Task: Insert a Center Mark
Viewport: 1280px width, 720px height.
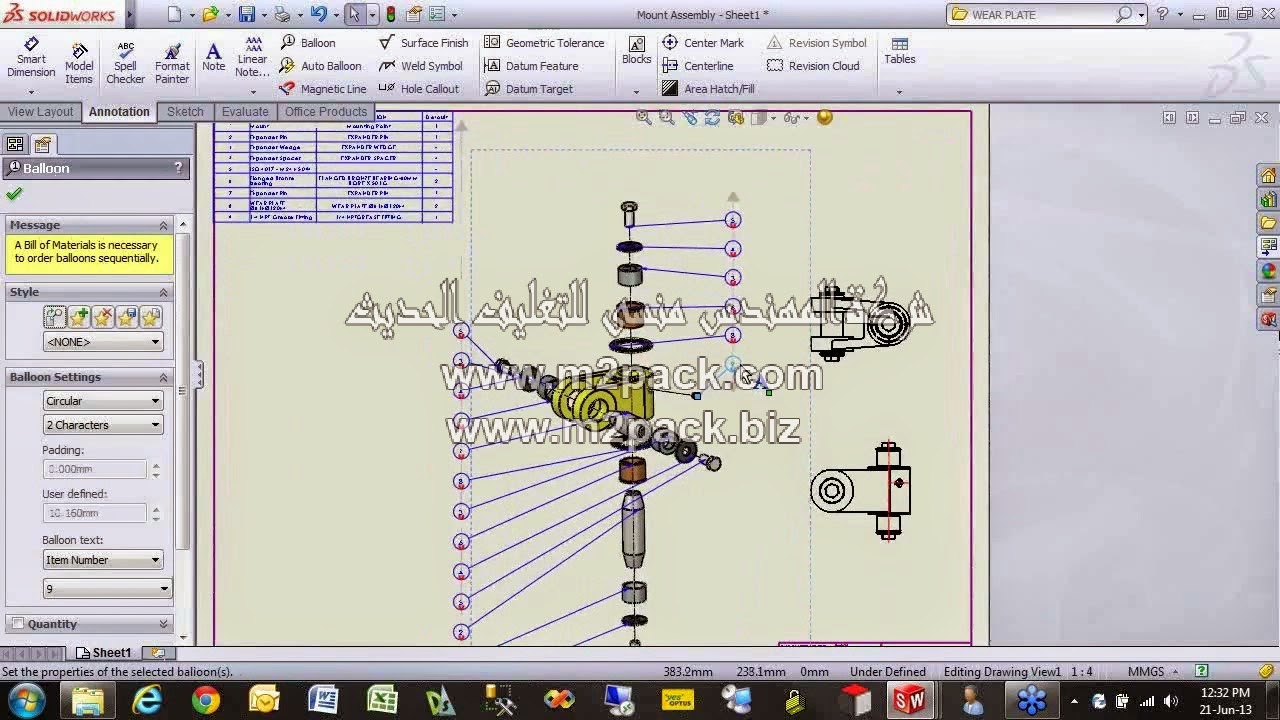Action: 703,43
